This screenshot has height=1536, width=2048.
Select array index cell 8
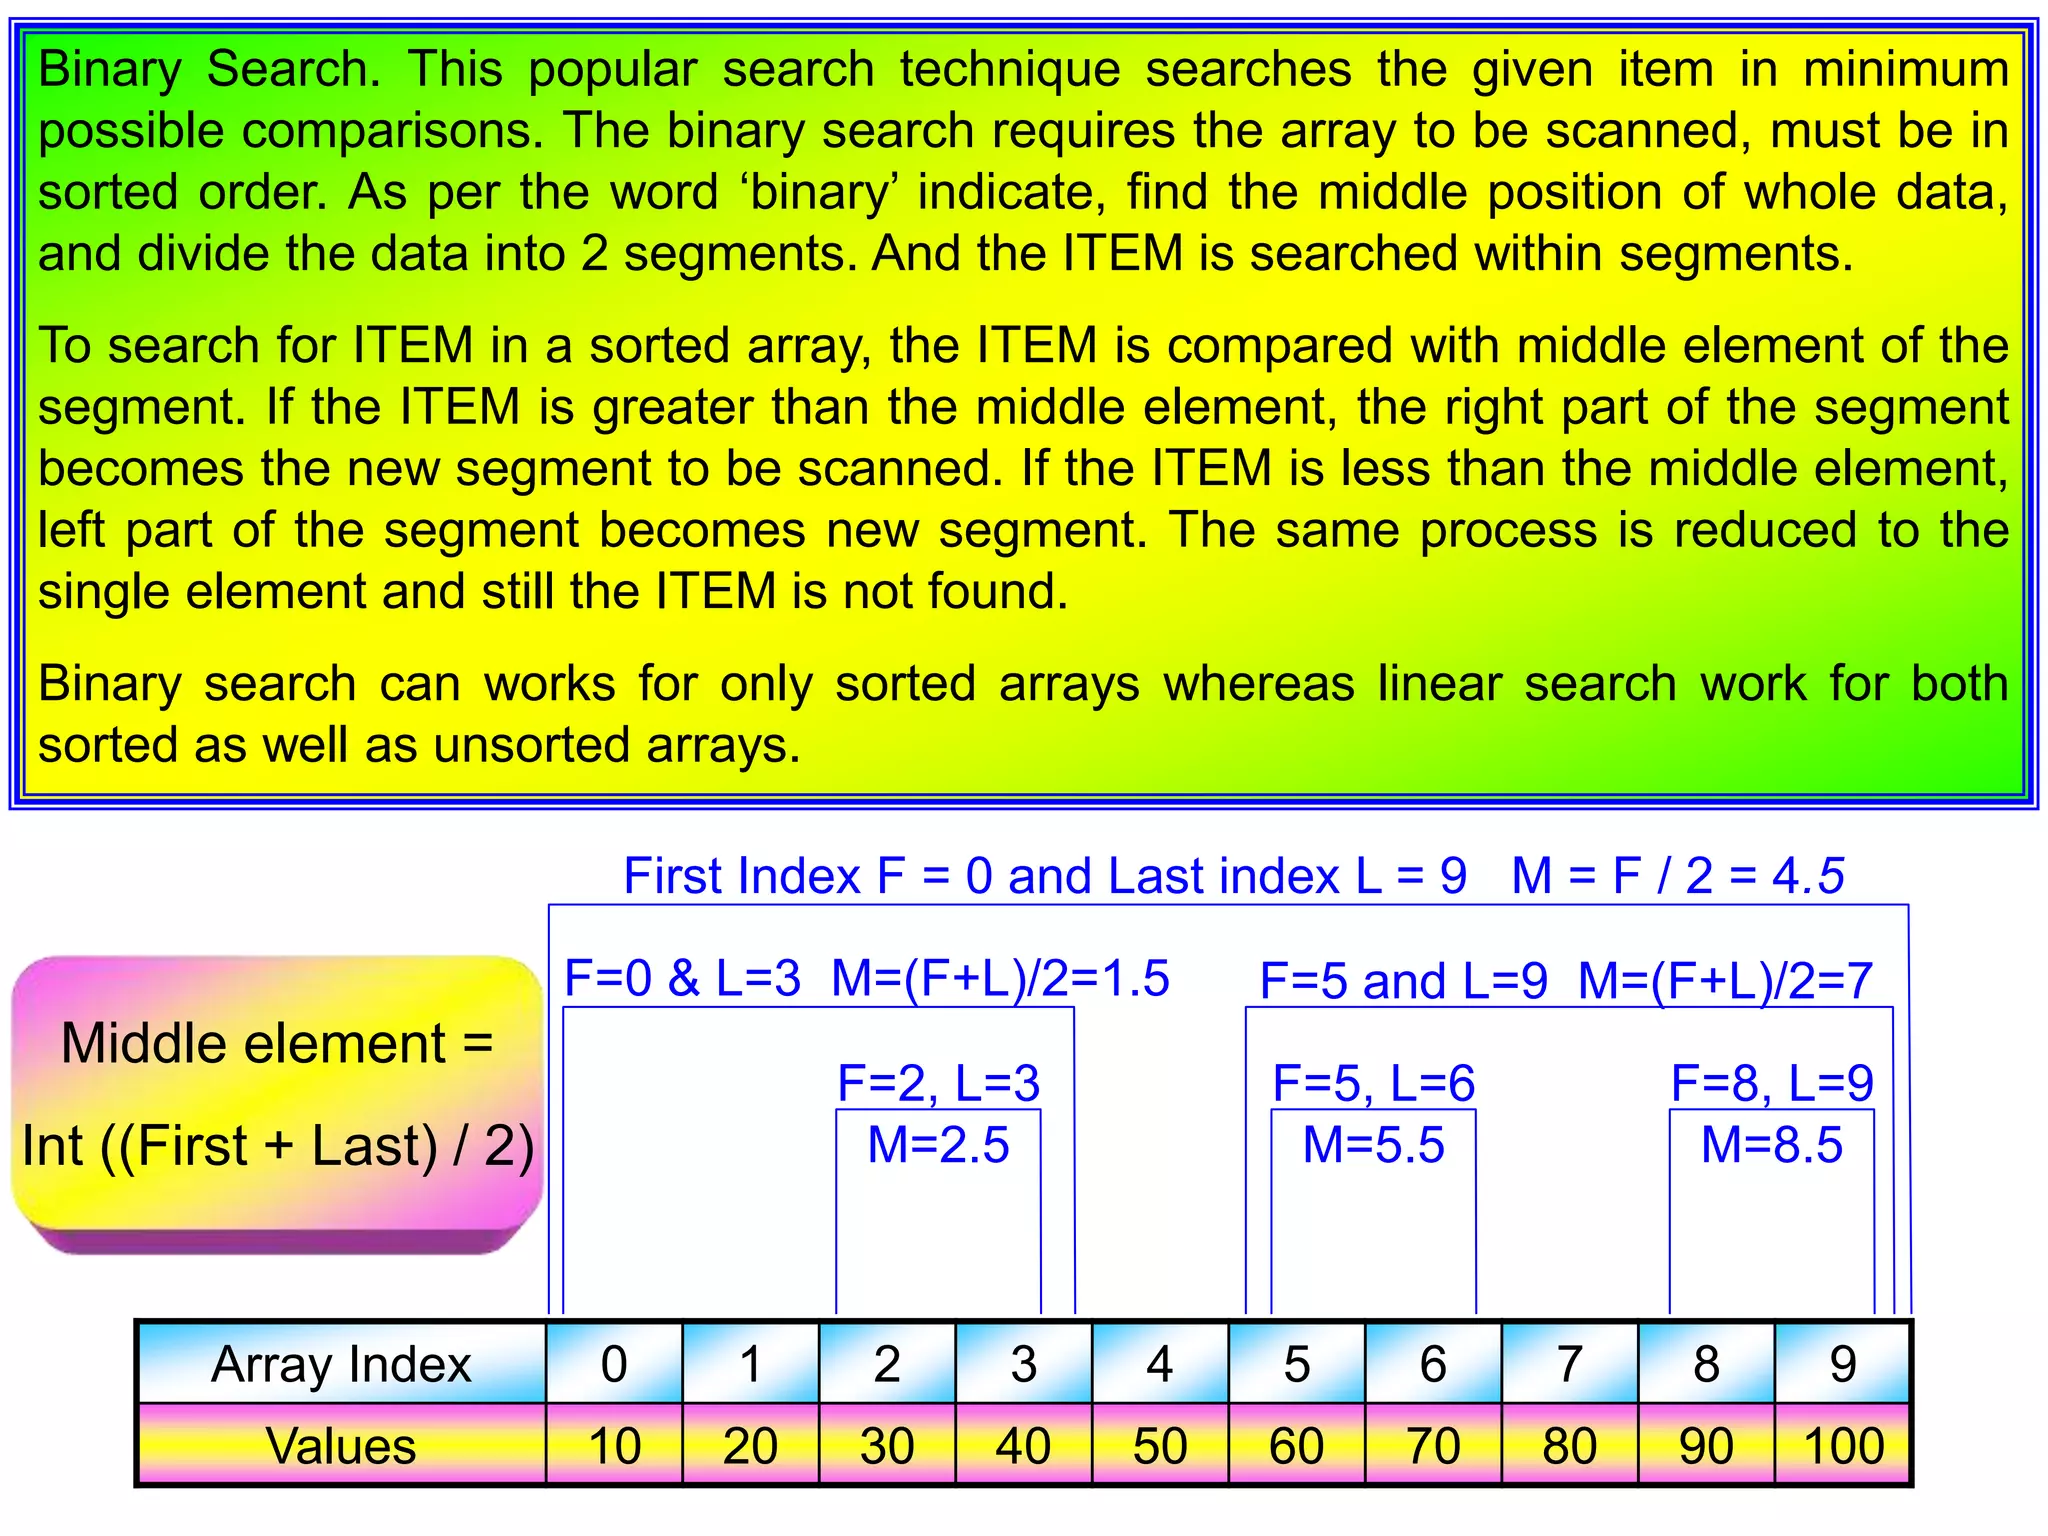tap(1706, 1364)
